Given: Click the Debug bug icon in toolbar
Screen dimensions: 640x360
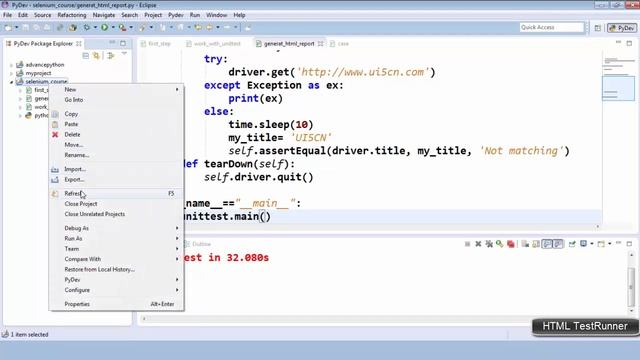Looking at the screenshot, I should (x=87, y=27).
